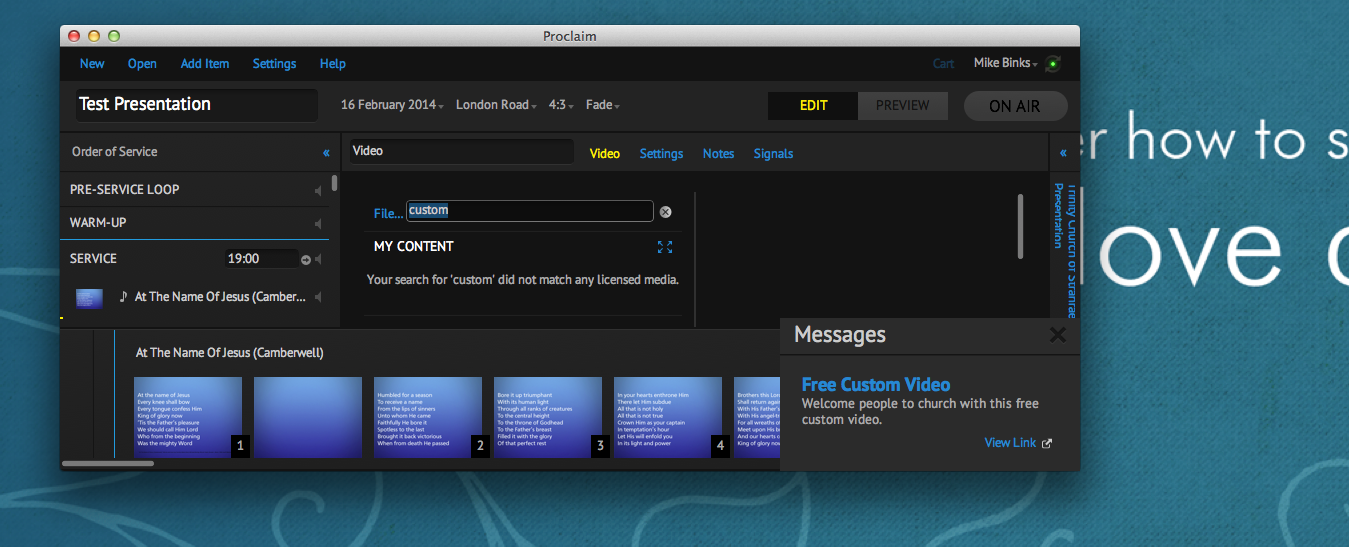Click the At The Name Of Jesus (Camberwell) slide heading
Screen dimensions: 1349x547
[x=230, y=353]
